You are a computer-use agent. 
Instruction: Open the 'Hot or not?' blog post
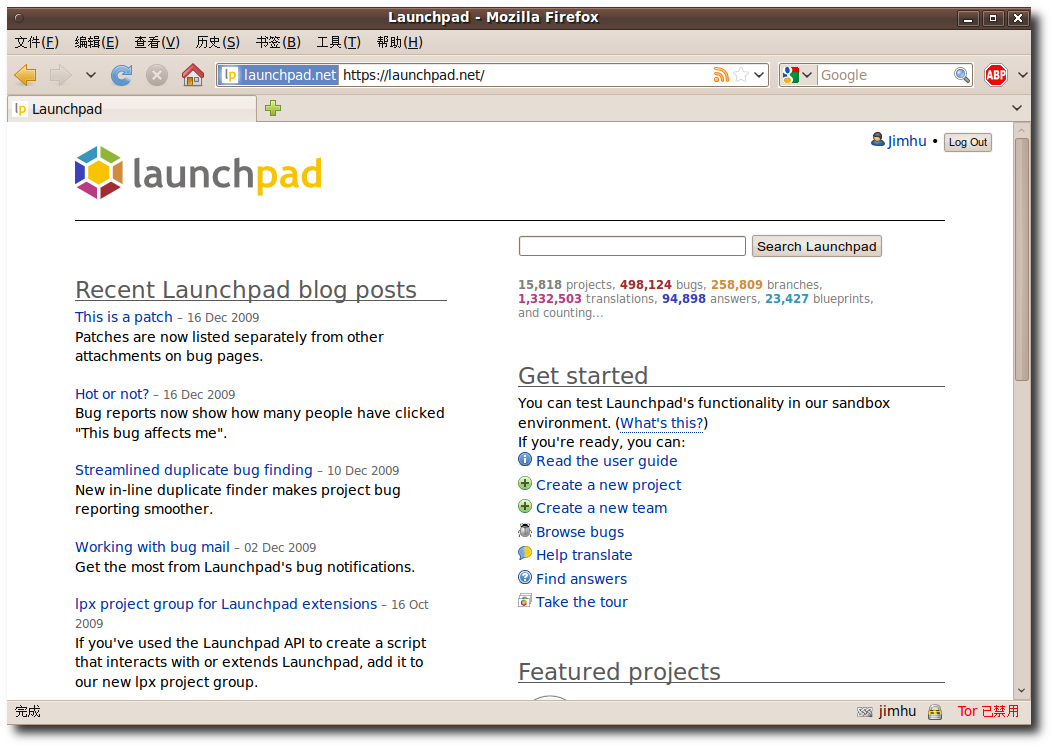pyautogui.click(x=112, y=394)
